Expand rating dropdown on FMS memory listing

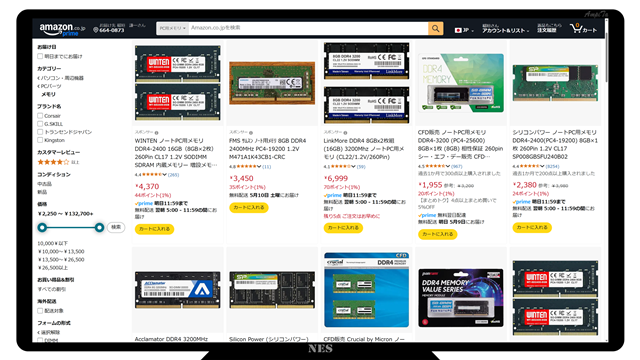click(x=258, y=167)
